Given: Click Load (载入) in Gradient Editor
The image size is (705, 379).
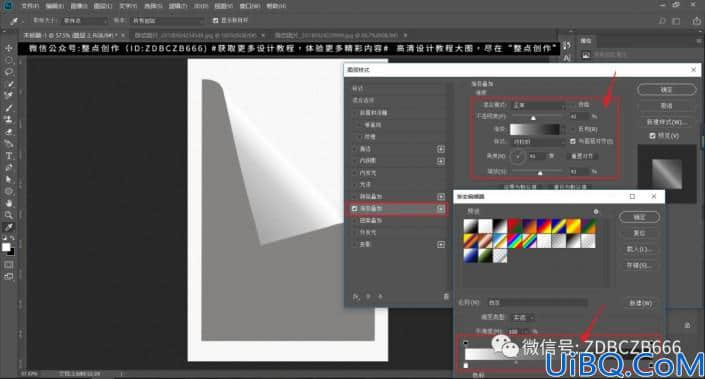Looking at the screenshot, I should 639,249.
